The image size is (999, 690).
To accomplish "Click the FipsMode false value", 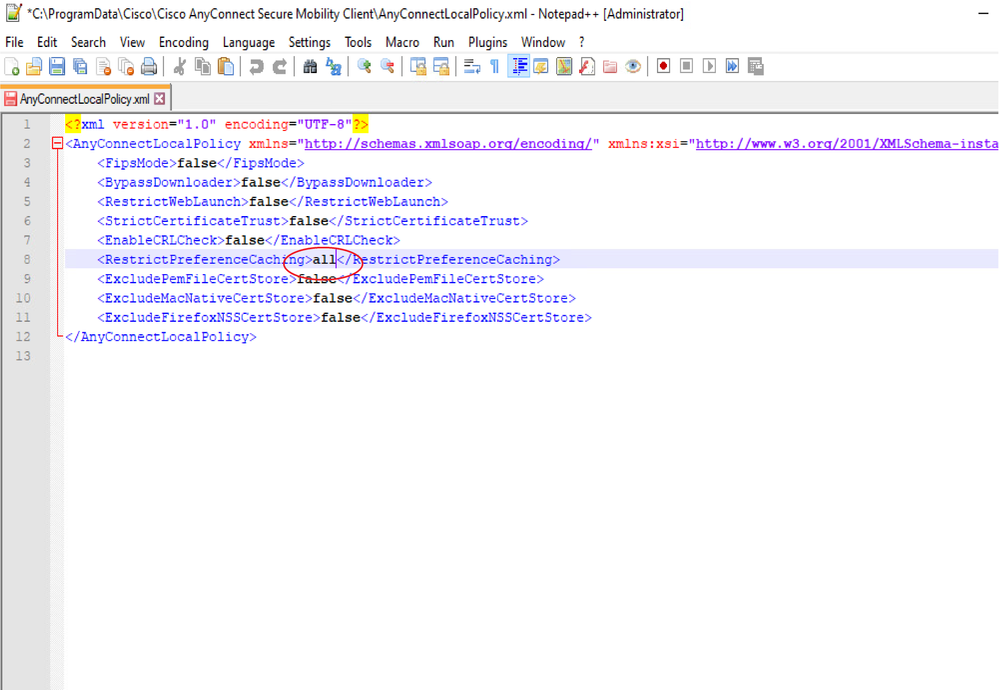I will point(197,163).
